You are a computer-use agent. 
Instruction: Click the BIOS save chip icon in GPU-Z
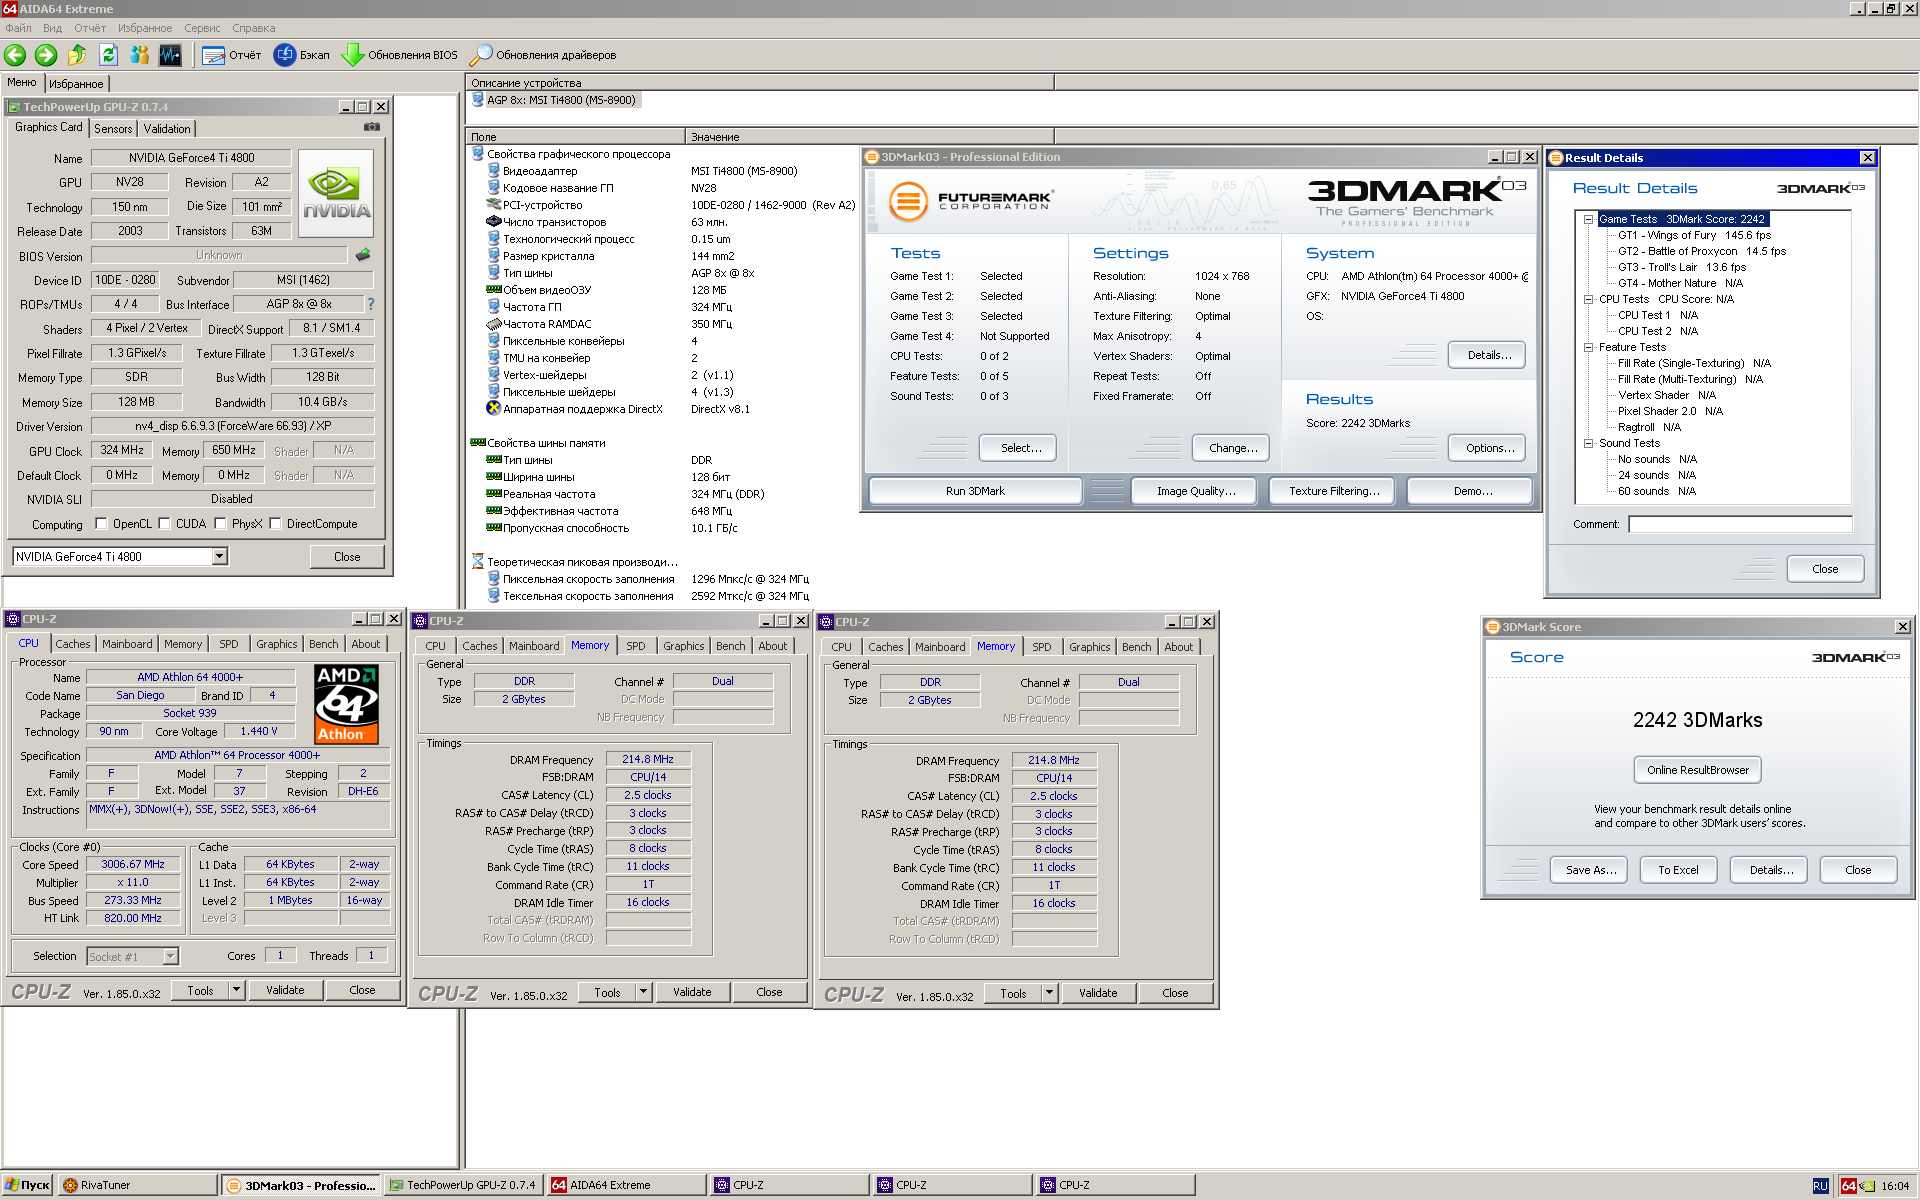pyautogui.click(x=363, y=255)
